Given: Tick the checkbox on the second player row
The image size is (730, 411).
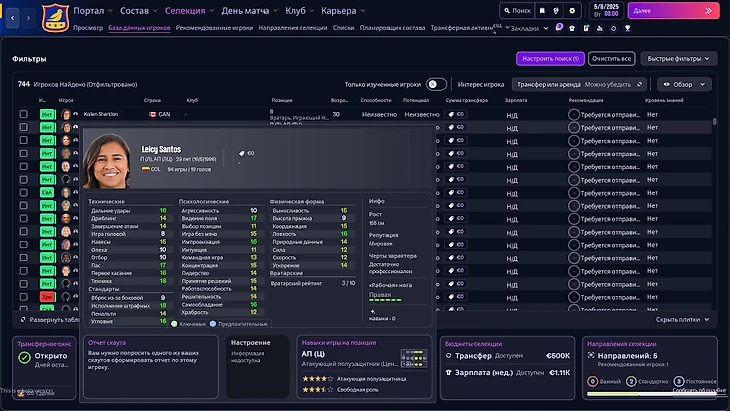Looking at the screenshot, I should tap(24, 129).
